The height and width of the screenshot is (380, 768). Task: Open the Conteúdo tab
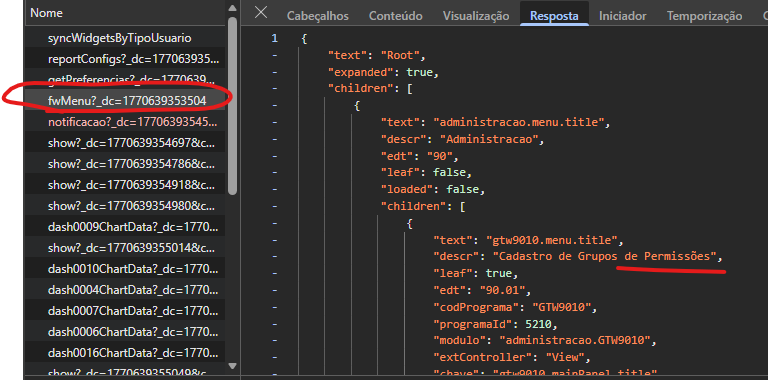[x=396, y=16]
